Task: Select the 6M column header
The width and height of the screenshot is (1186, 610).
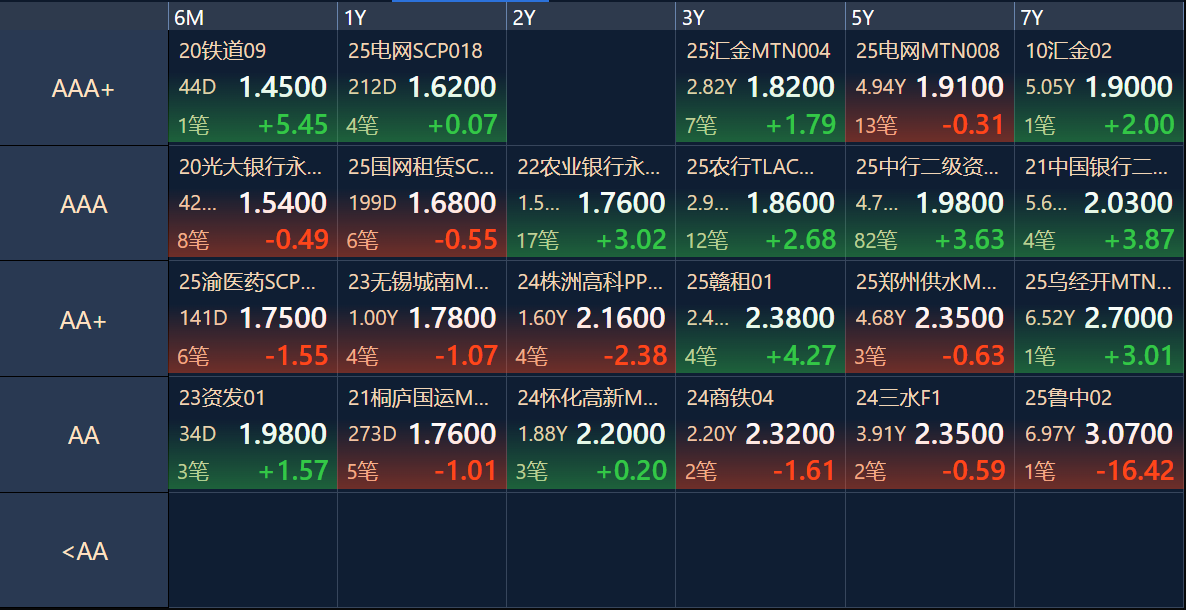Action: pos(253,17)
